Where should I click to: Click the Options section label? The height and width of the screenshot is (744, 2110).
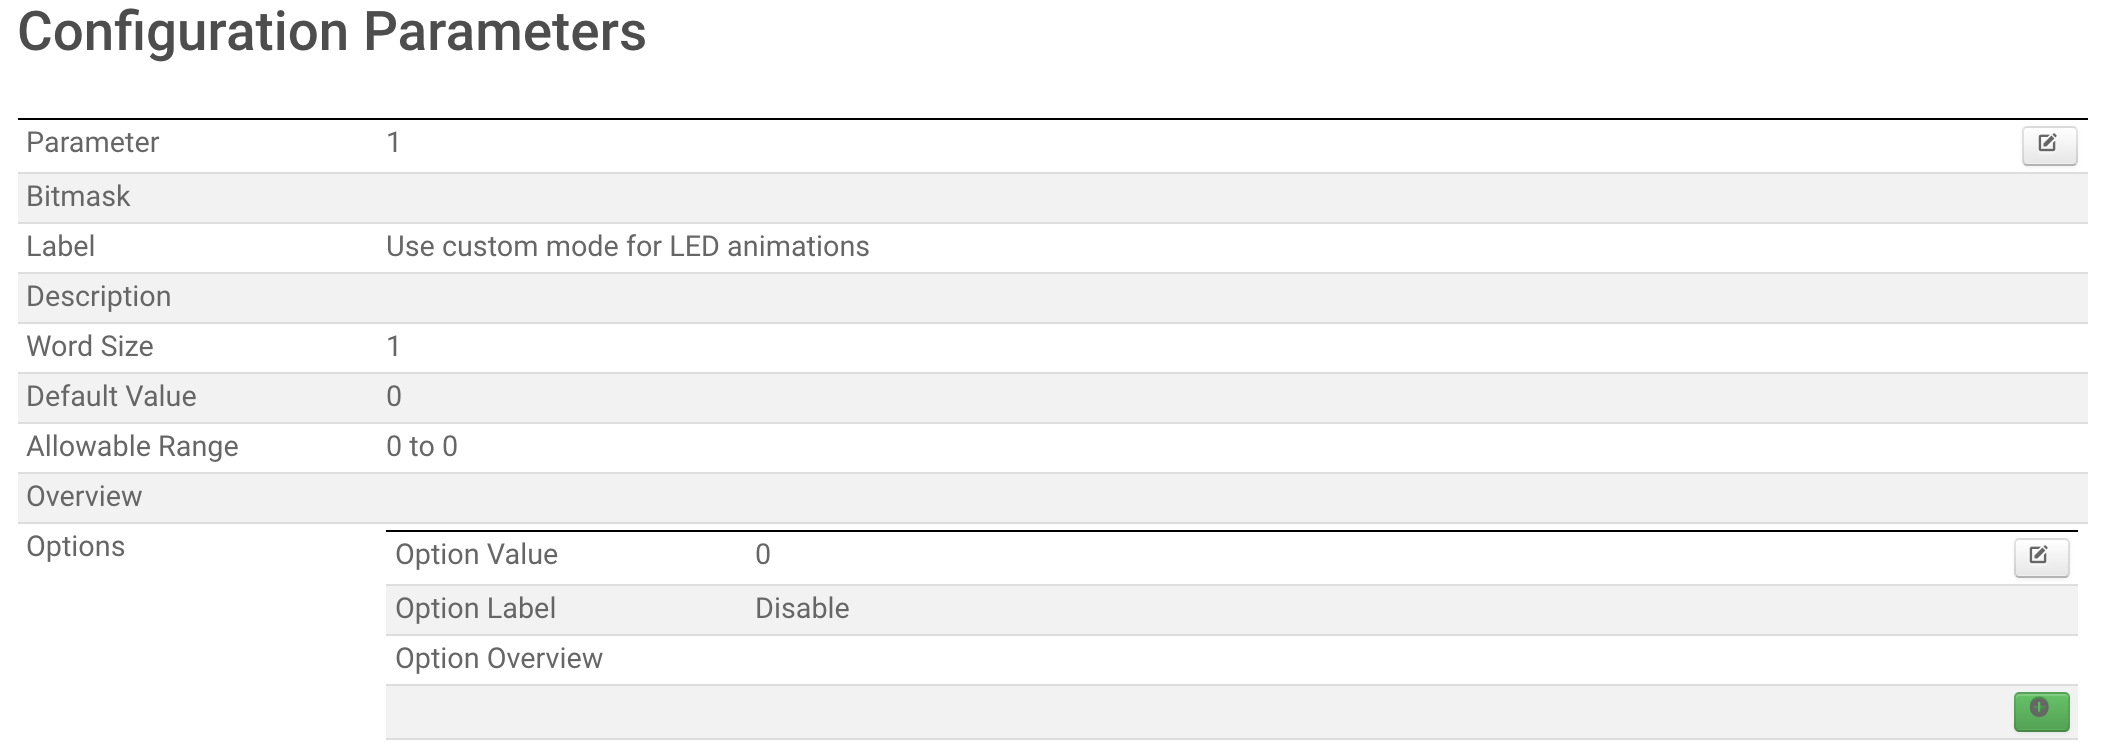point(75,547)
